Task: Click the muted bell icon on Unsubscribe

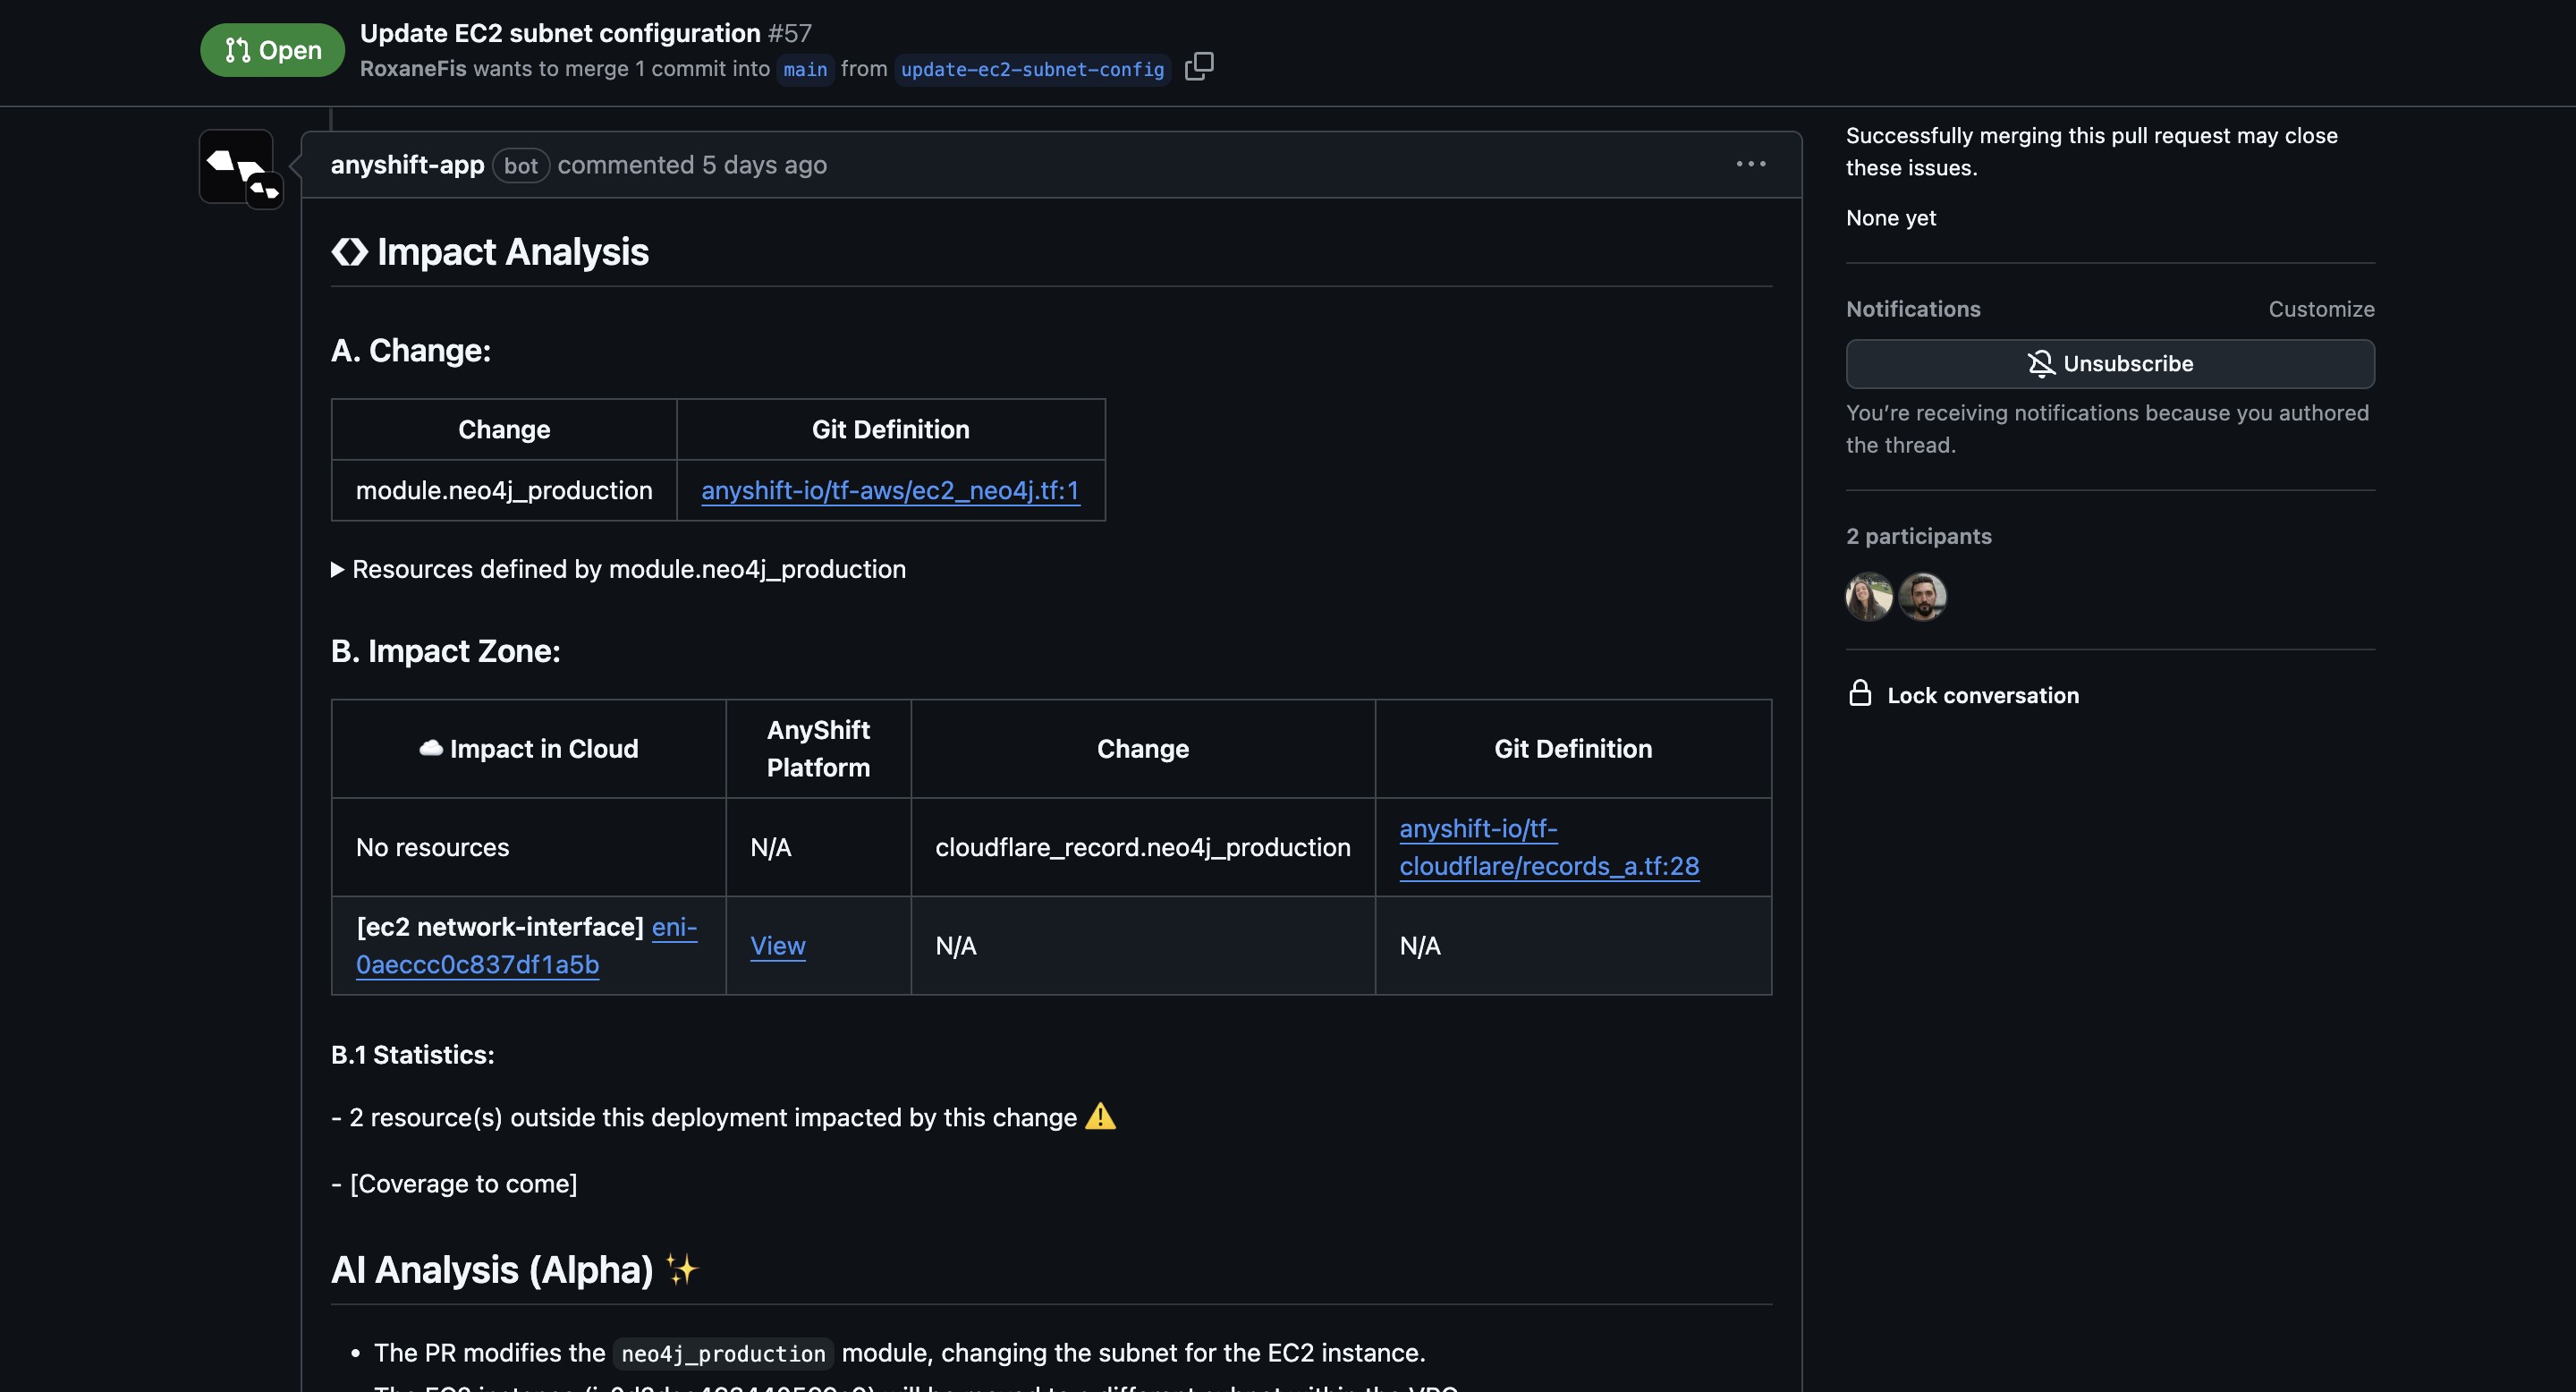Action: [2040, 364]
